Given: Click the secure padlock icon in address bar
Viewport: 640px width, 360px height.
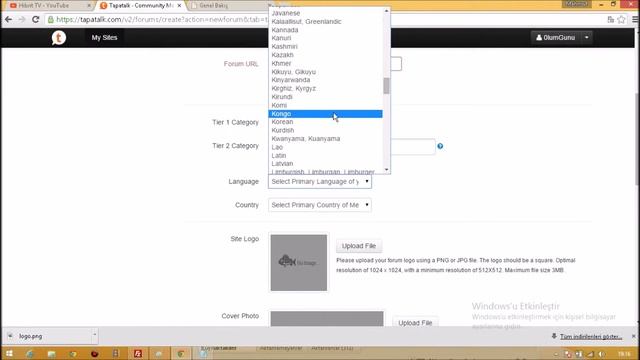Looking at the screenshot, I should tap(50, 19).
